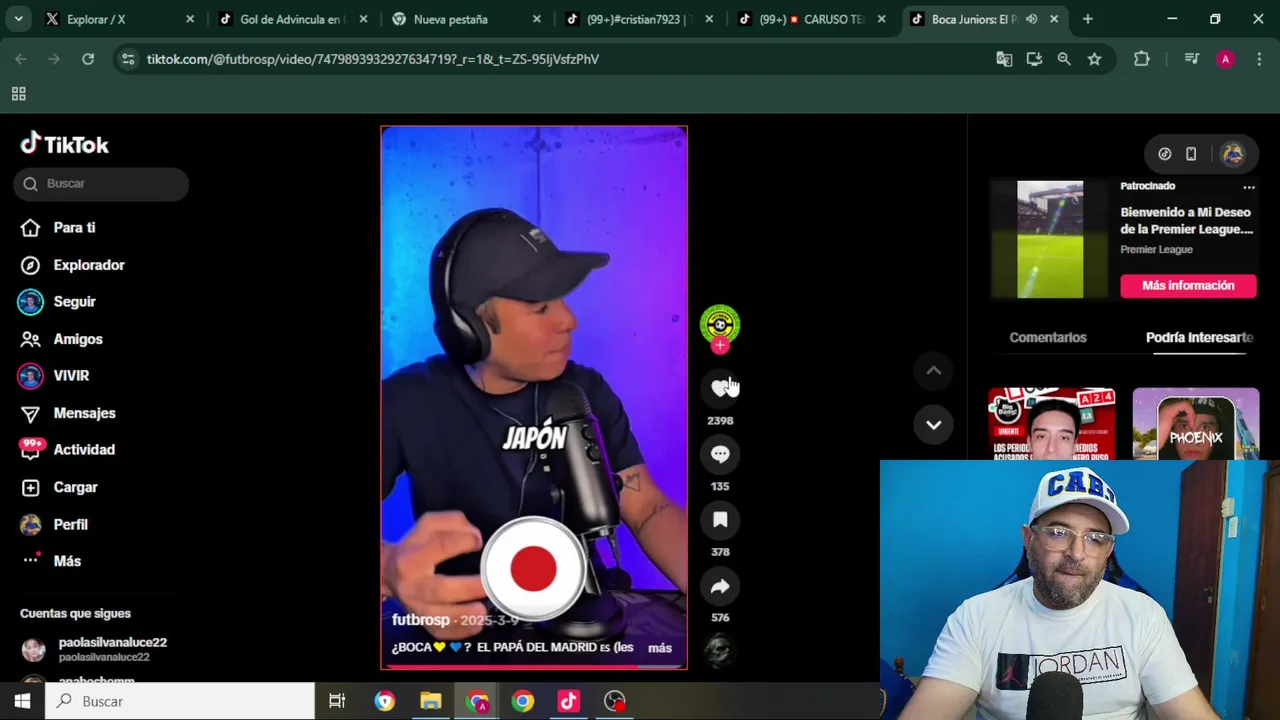The width and height of the screenshot is (1280, 720).
Task: Open VIVIR live section
Action: coord(55,376)
